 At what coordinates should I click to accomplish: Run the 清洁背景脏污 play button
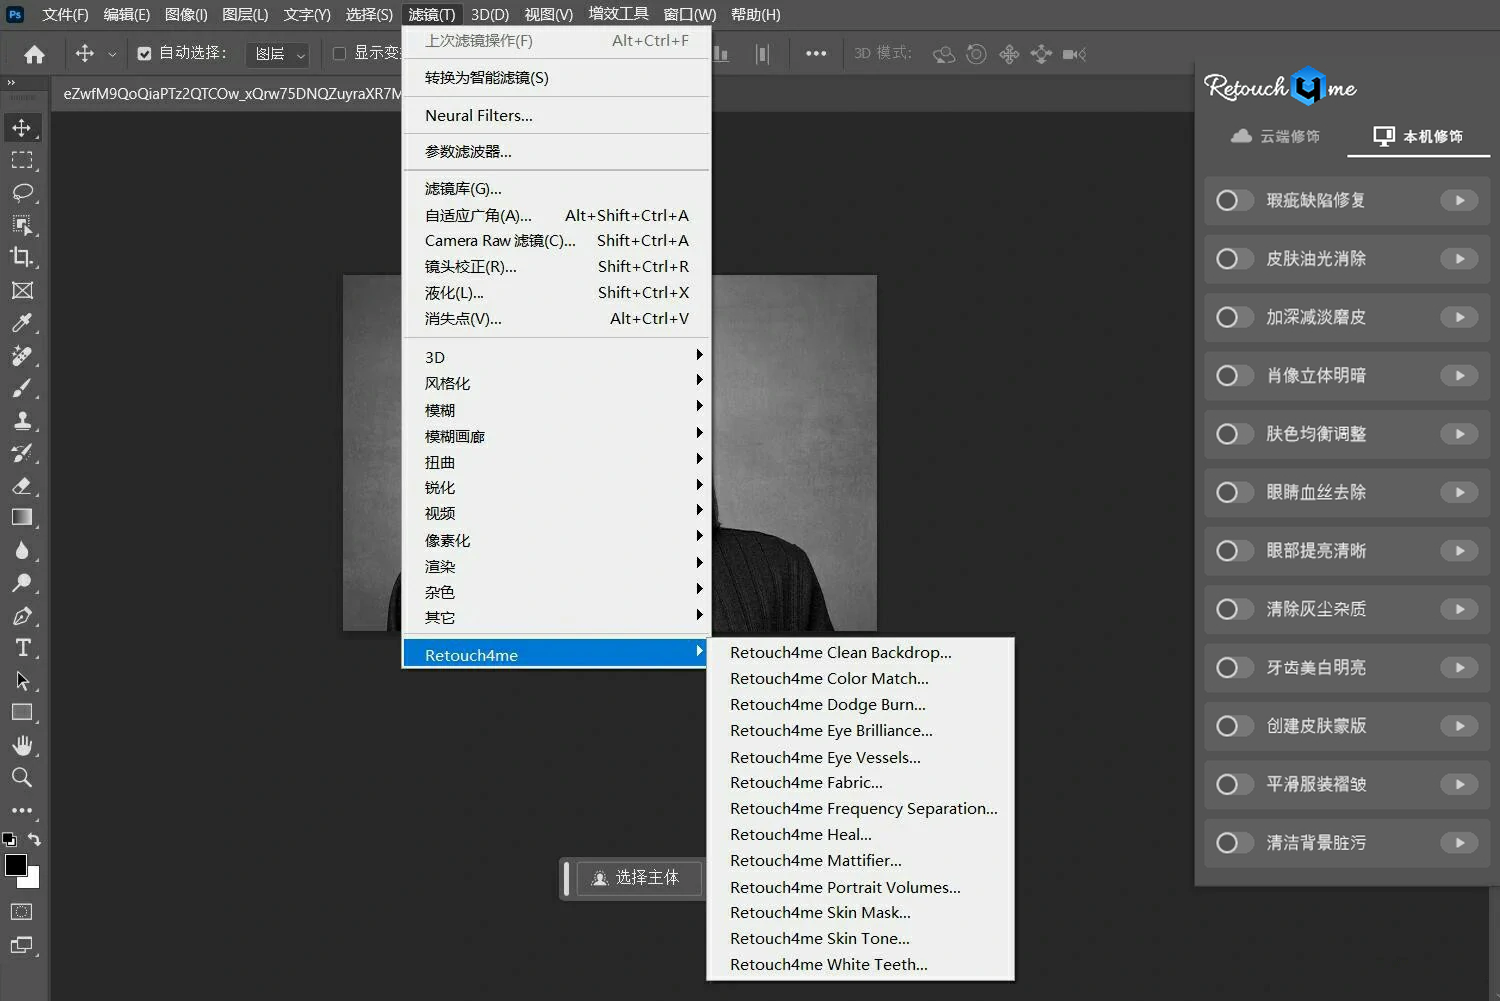(x=1459, y=843)
